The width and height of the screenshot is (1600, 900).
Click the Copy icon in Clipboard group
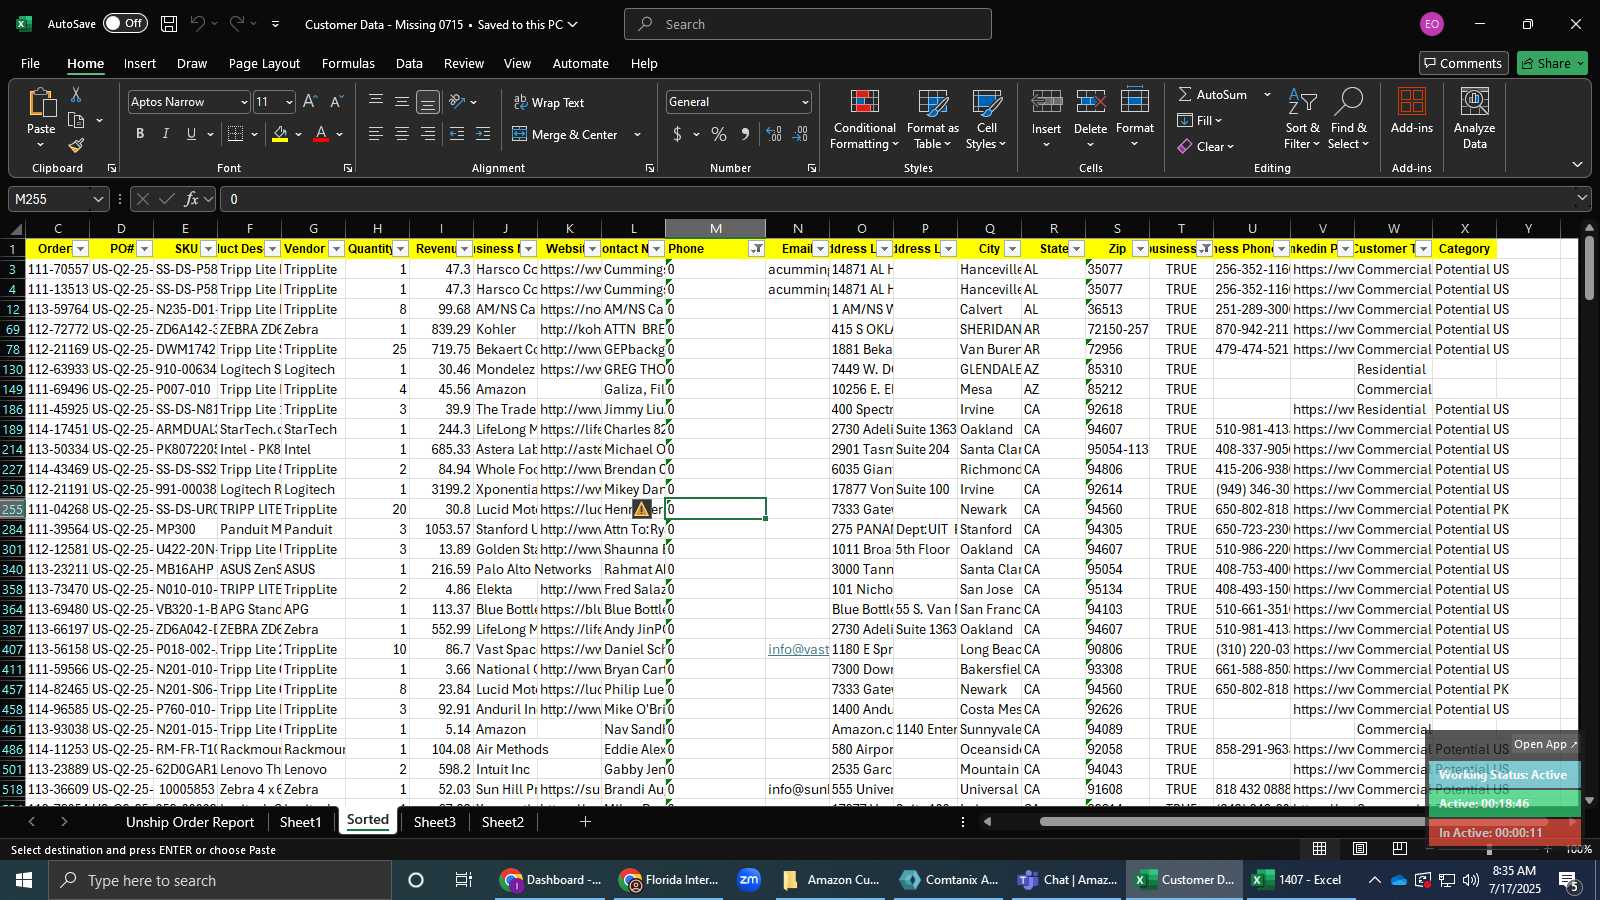click(76, 120)
